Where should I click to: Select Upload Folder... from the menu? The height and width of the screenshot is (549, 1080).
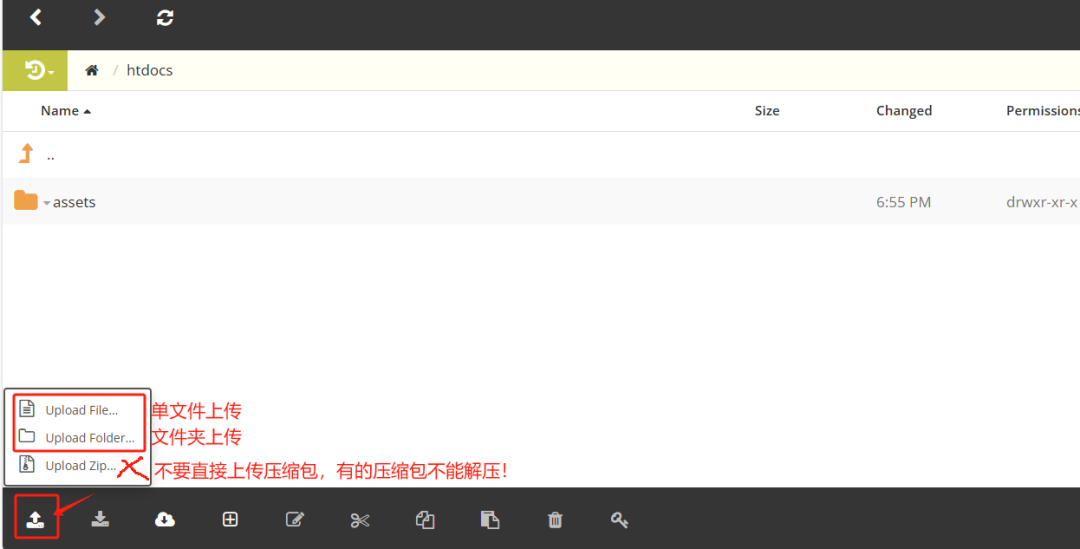pos(88,438)
